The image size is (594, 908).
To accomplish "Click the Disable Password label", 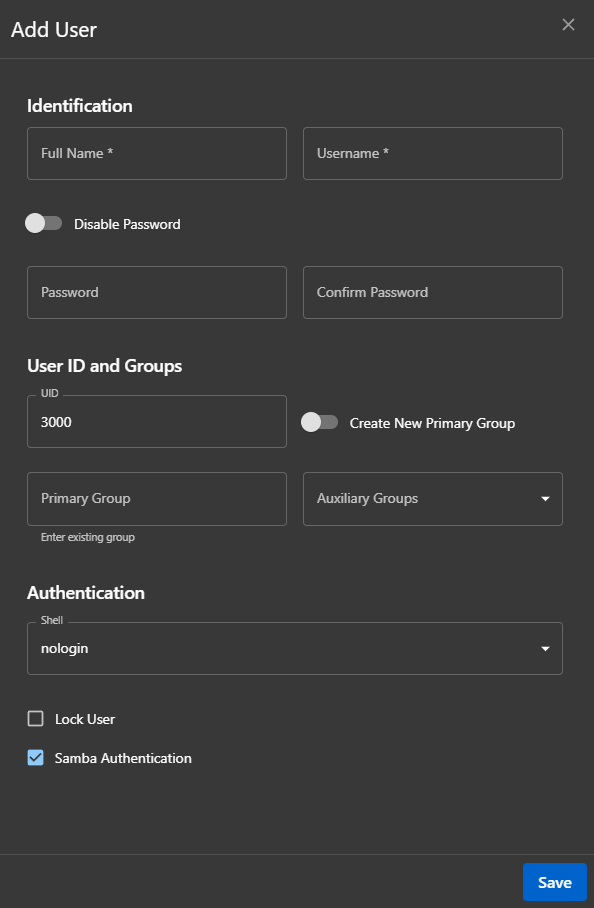I will tap(125, 224).
